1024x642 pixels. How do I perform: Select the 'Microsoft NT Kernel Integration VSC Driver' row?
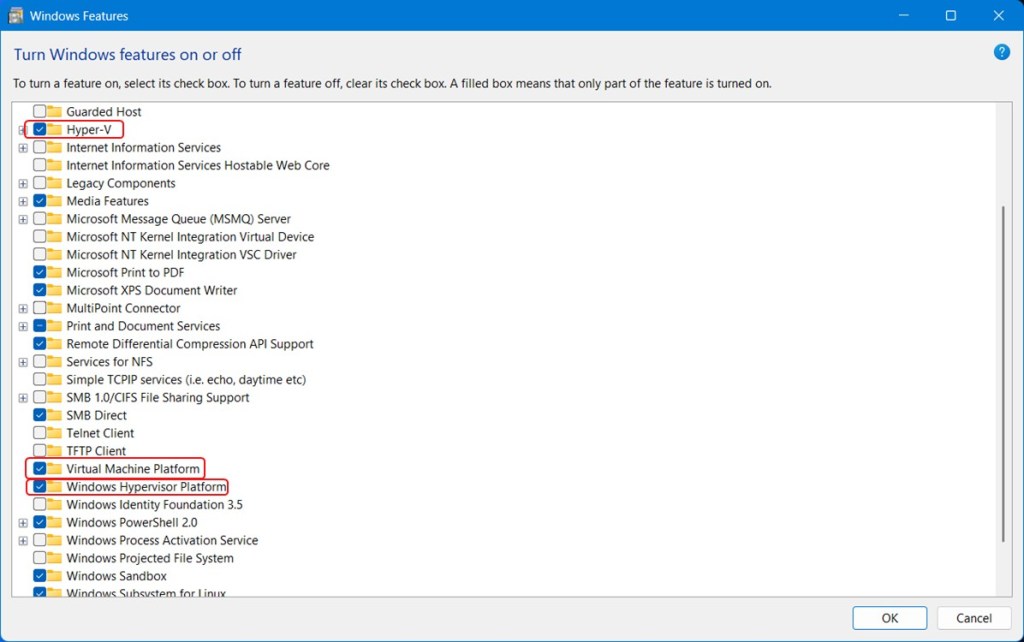pos(181,254)
